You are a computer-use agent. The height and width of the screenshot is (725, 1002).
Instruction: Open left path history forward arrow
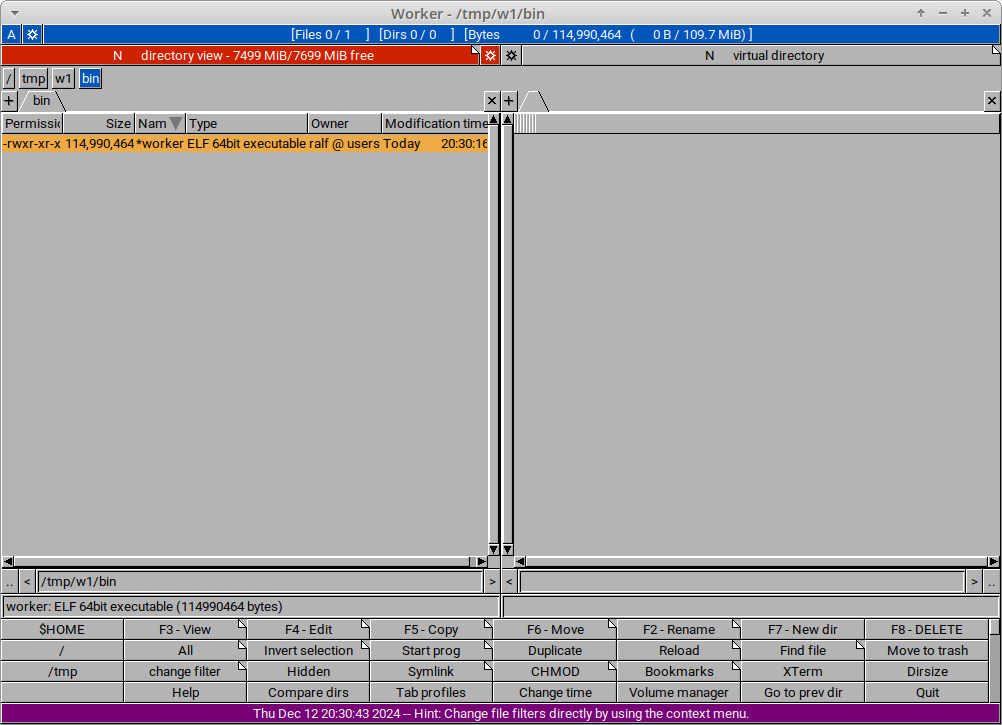click(492, 581)
